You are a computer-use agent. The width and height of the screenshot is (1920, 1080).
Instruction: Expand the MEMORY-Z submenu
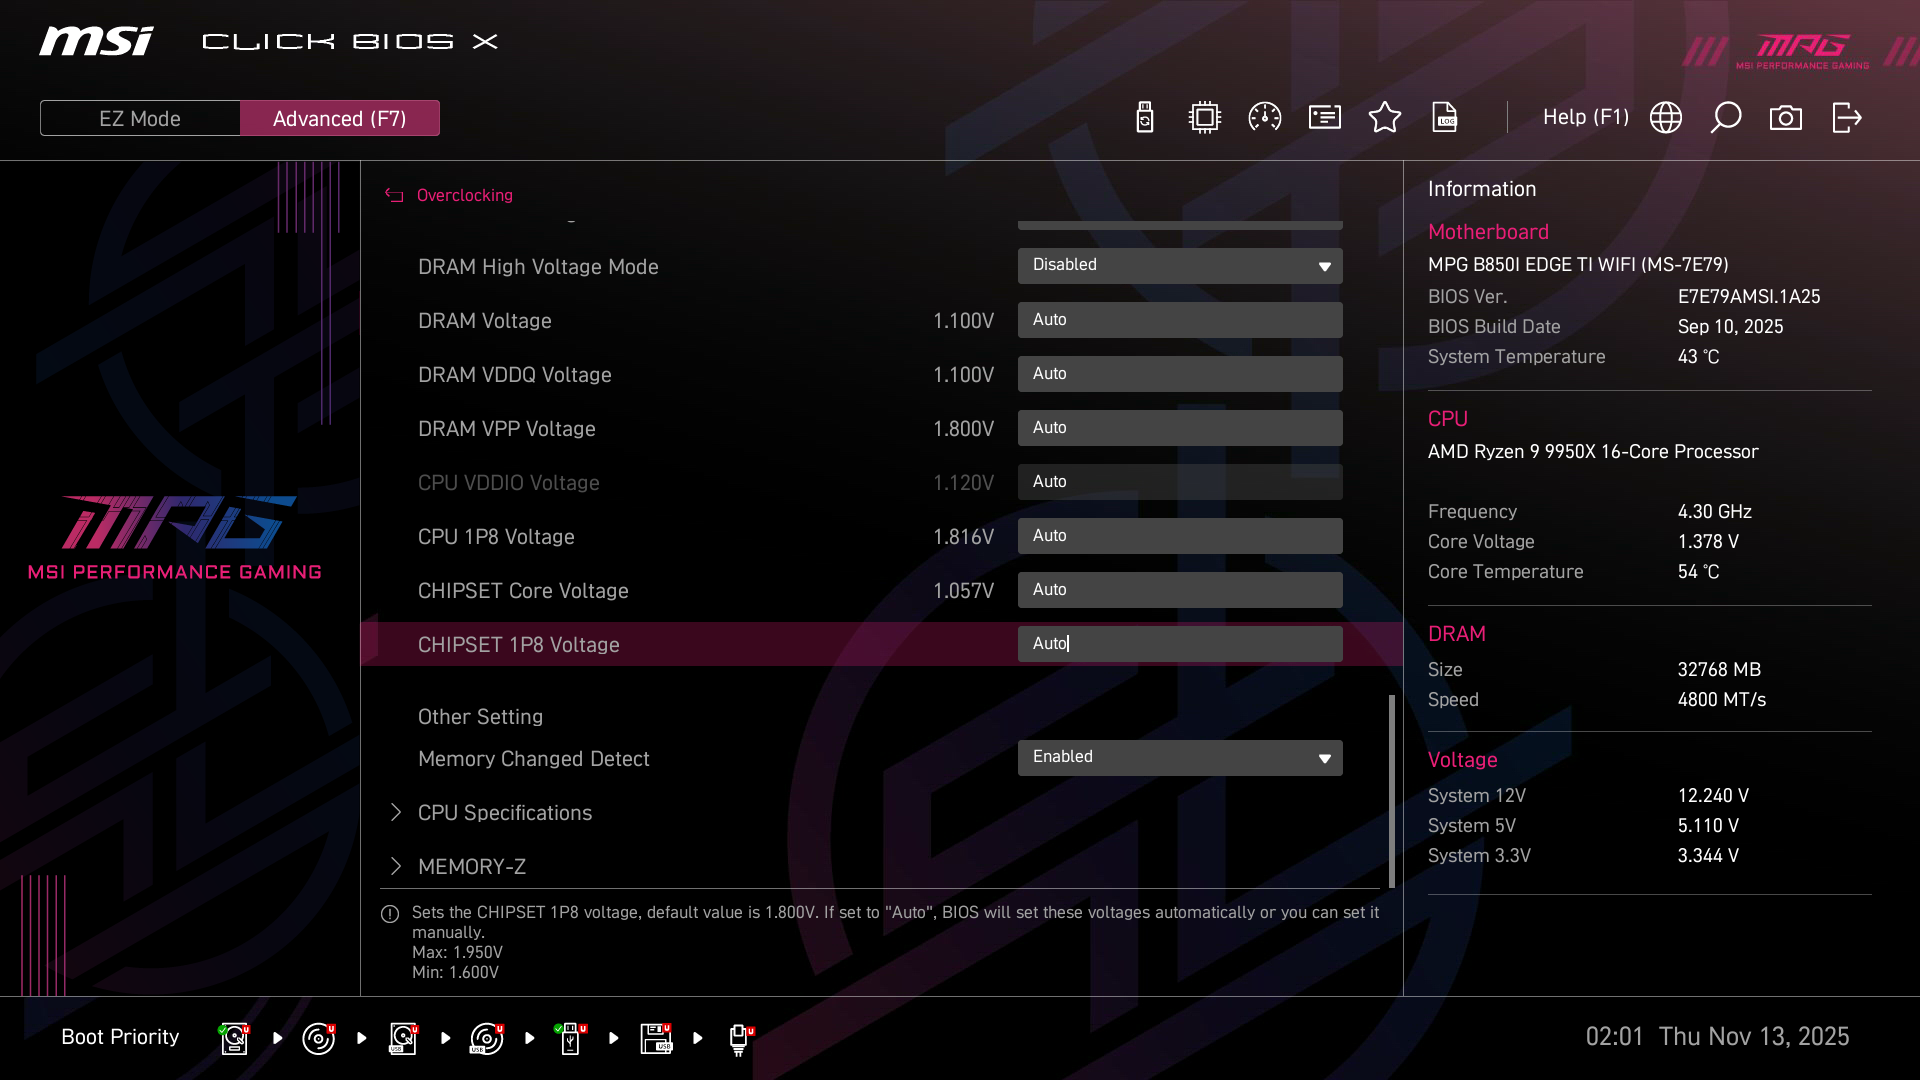(x=472, y=867)
